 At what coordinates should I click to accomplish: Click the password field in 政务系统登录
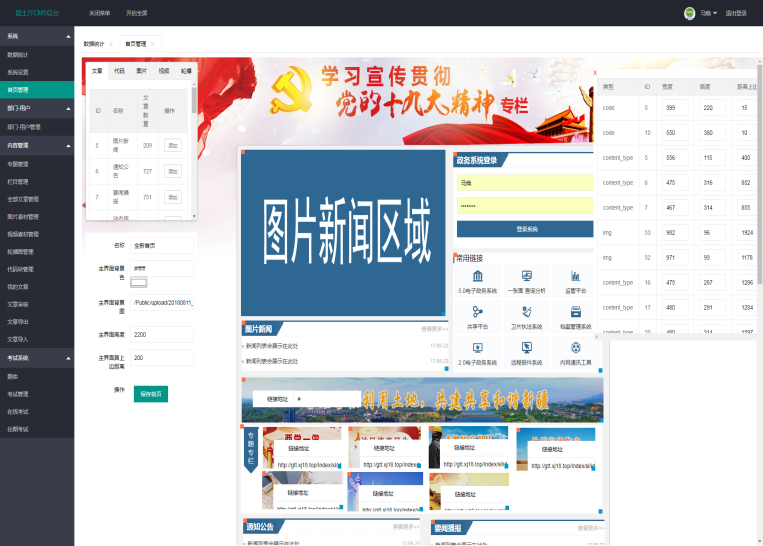[525, 206]
